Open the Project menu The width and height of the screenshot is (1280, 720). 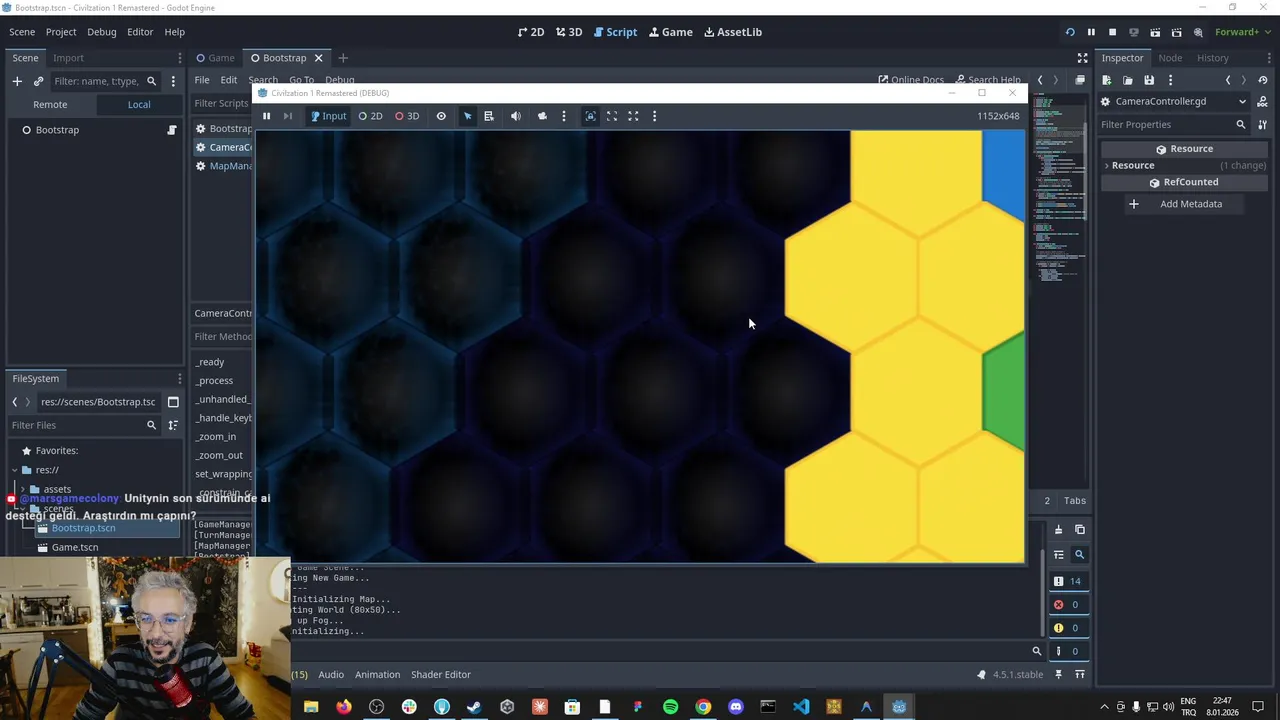(x=61, y=32)
